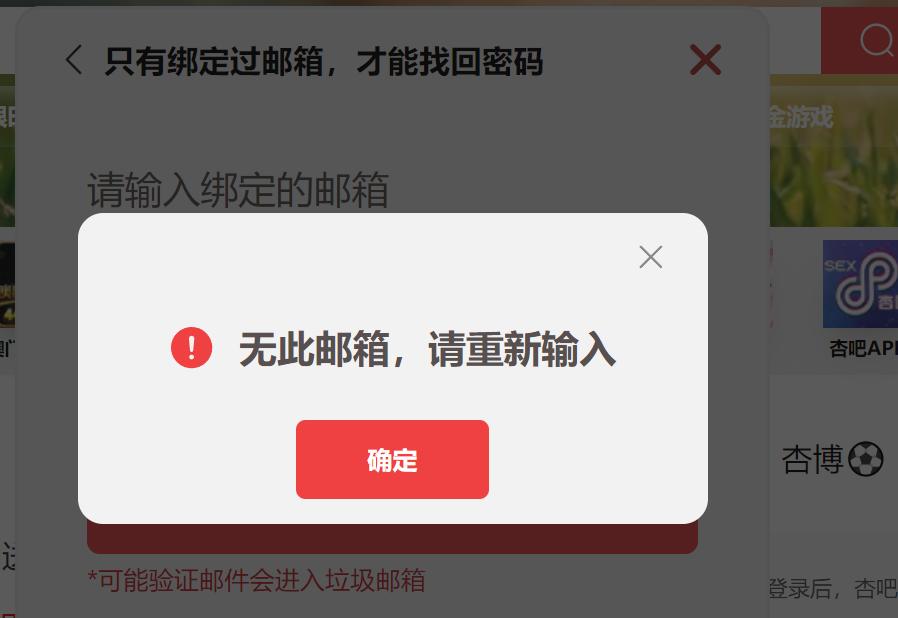Click the 杏吧APP label text
Screen dimensions: 898x618
[863, 348]
